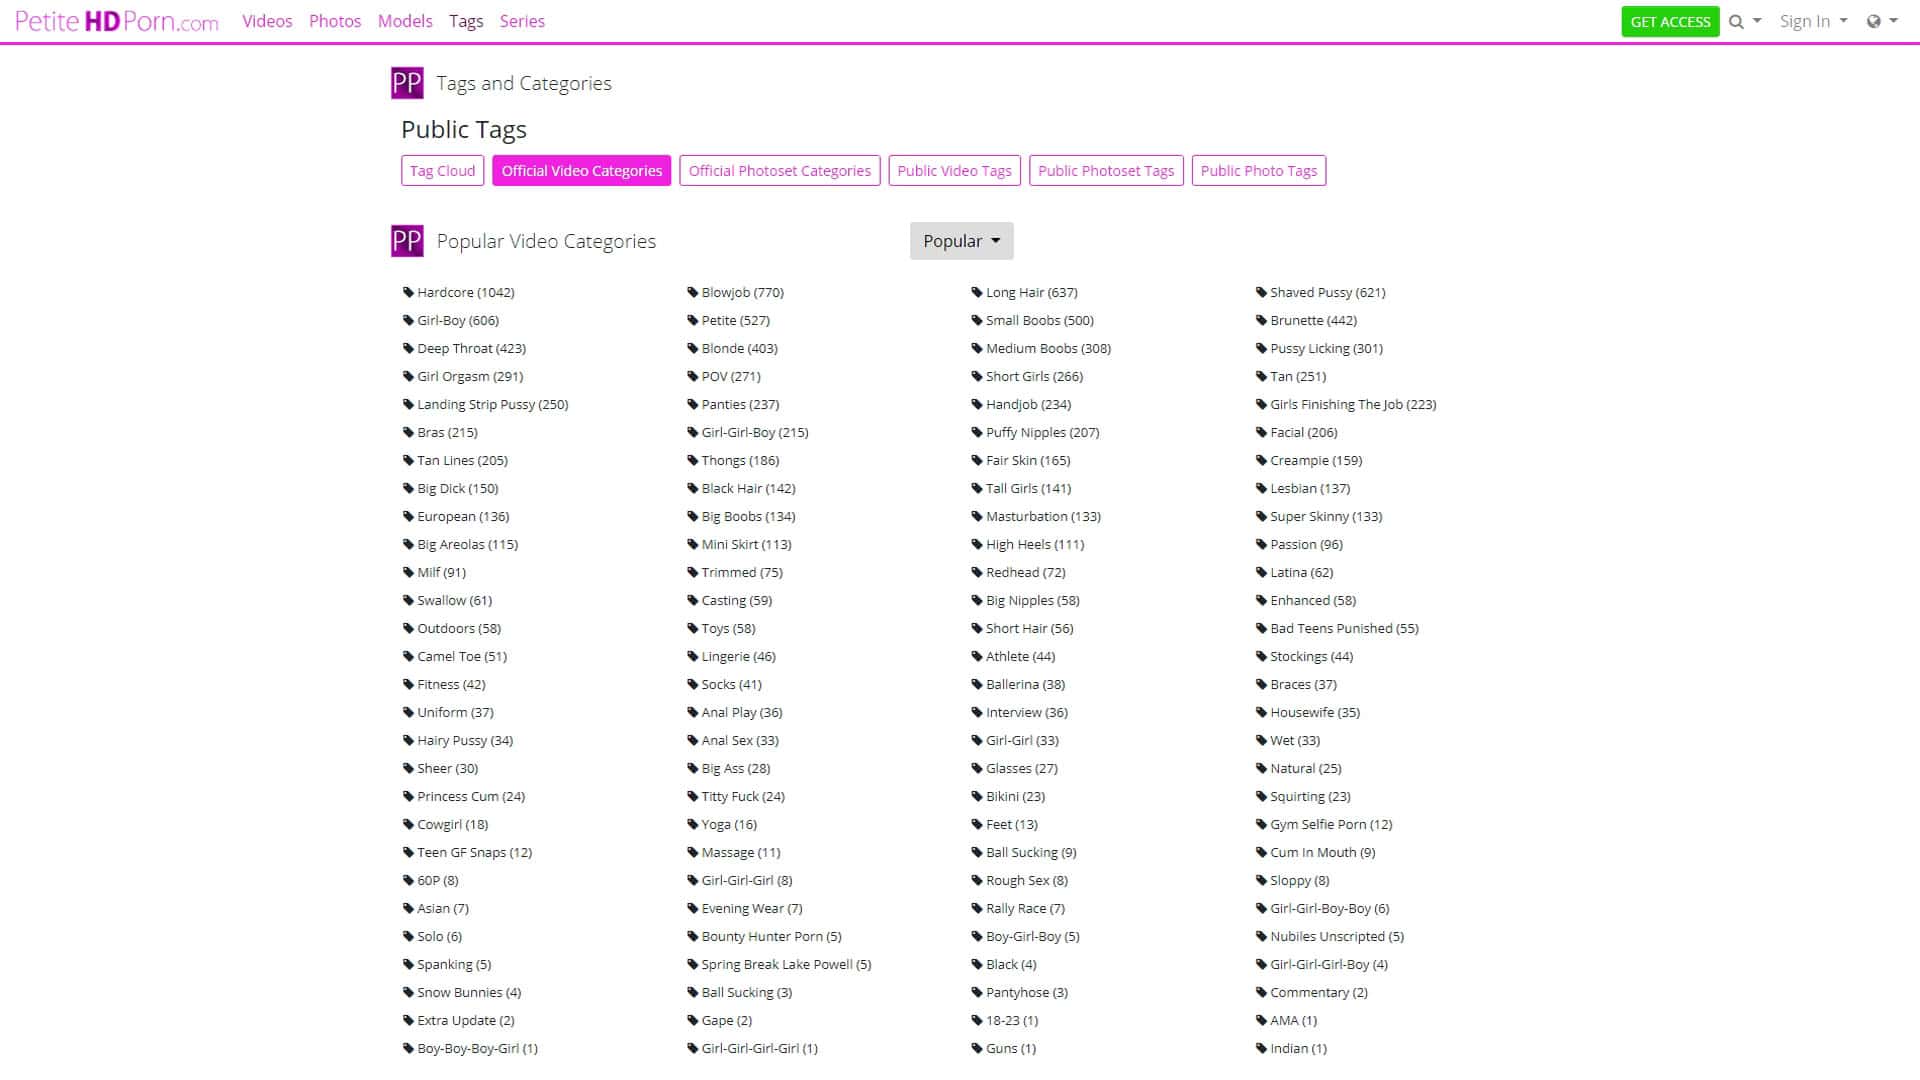Click the PP logo beside Tags and Categories
This screenshot has width=1920, height=1080.
[407, 83]
